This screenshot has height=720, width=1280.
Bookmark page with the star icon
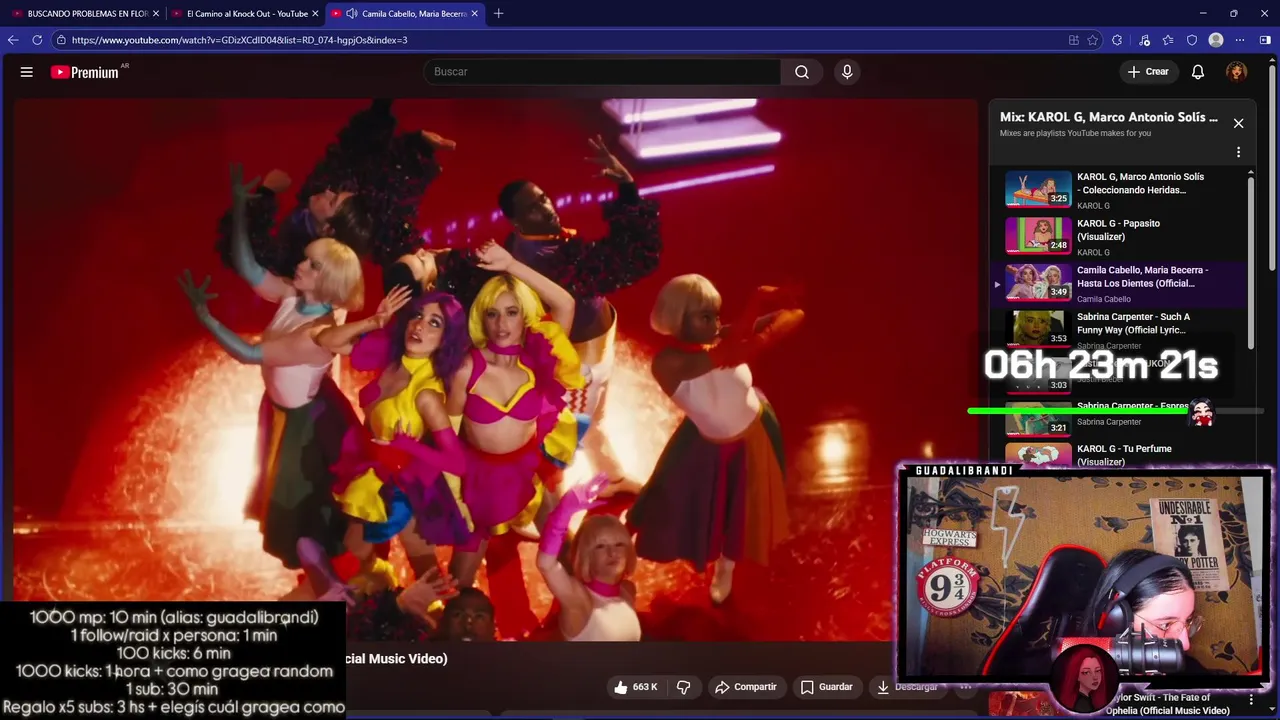[x=1093, y=40]
